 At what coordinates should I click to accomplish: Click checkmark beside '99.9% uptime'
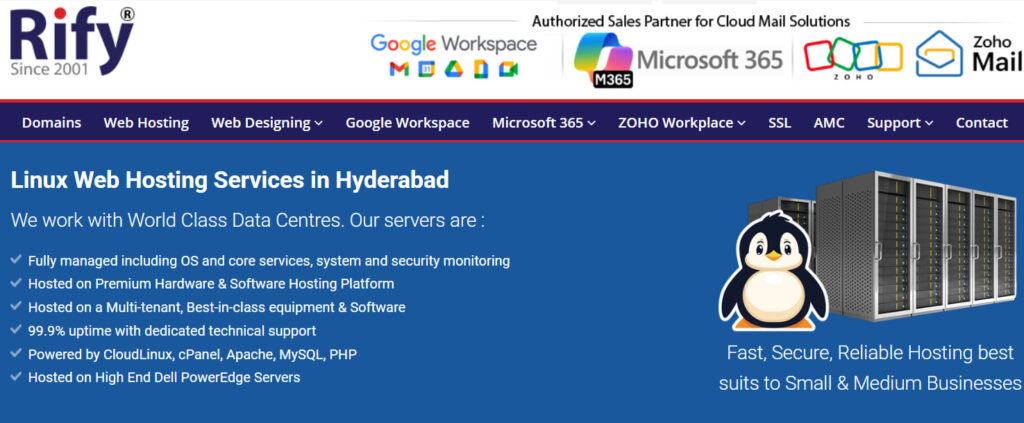point(16,330)
